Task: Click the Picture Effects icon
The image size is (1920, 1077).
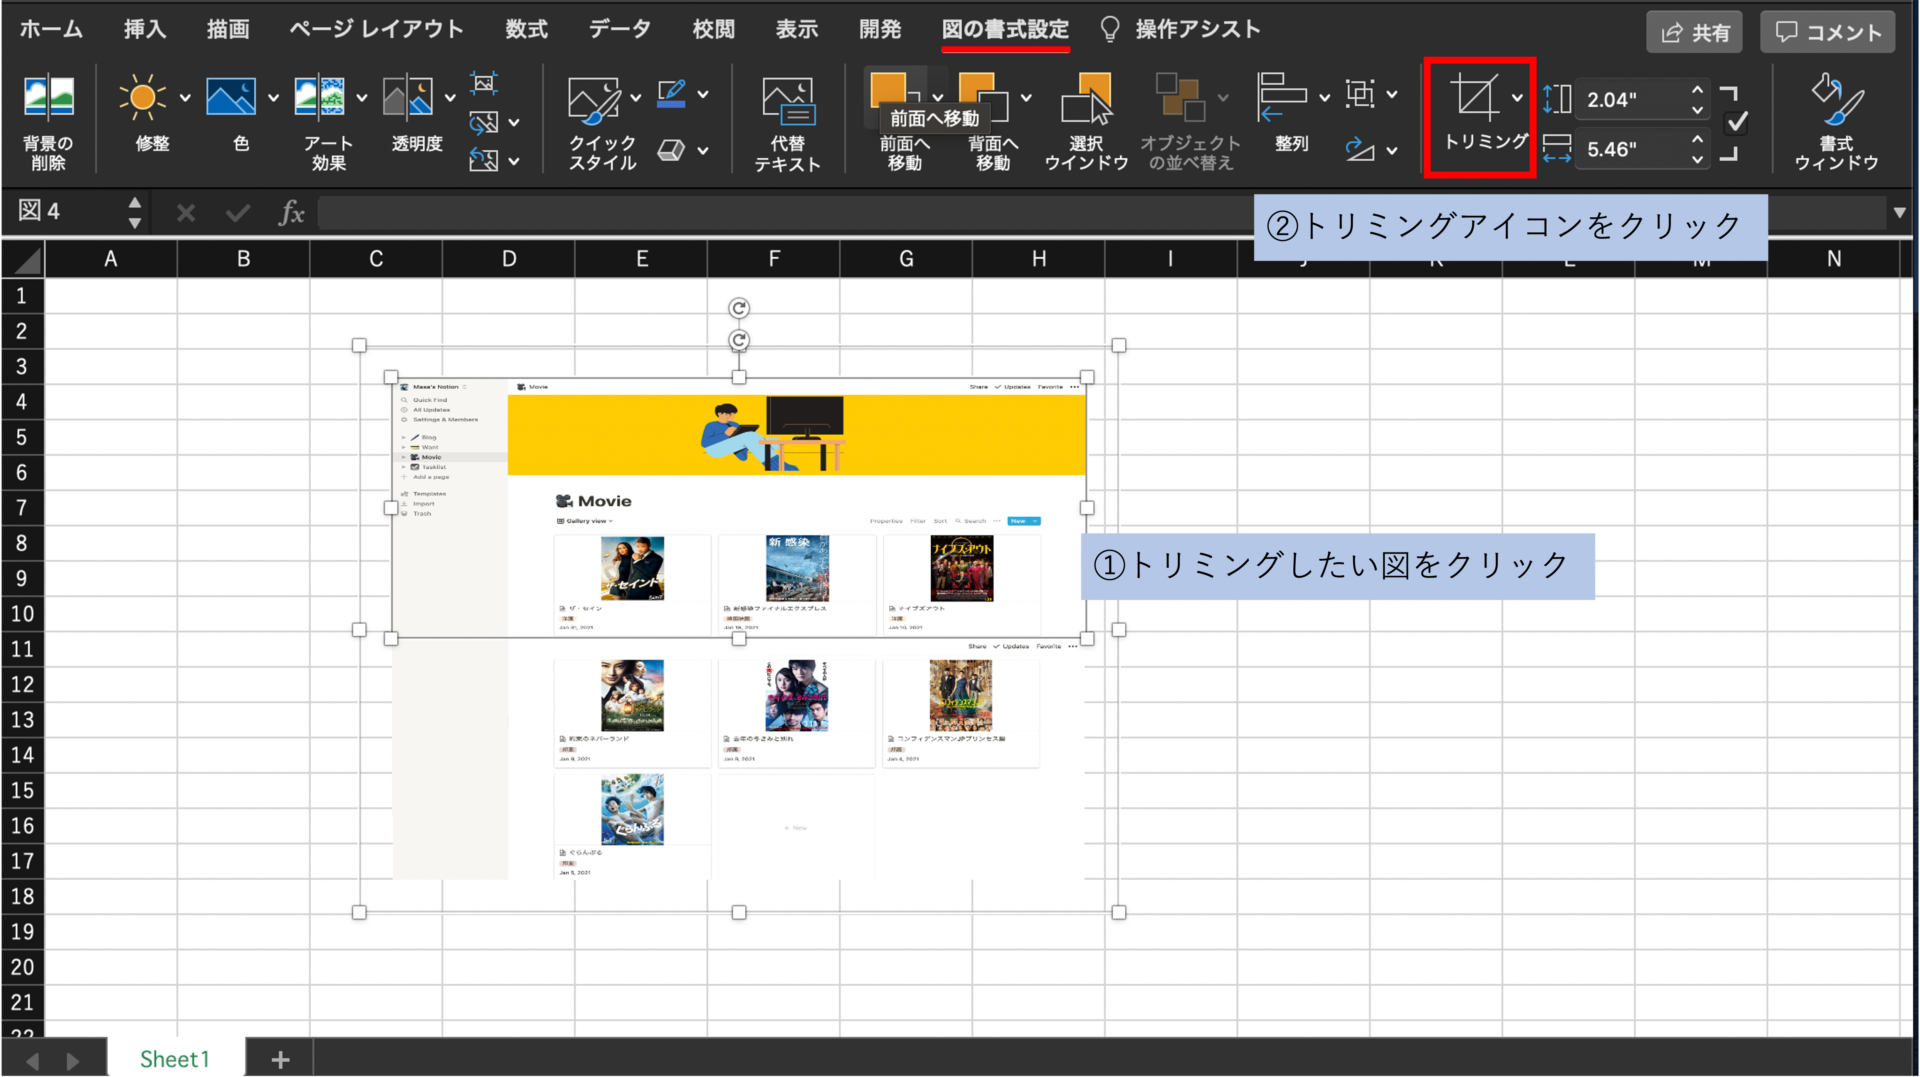Action: pos(671,150)
